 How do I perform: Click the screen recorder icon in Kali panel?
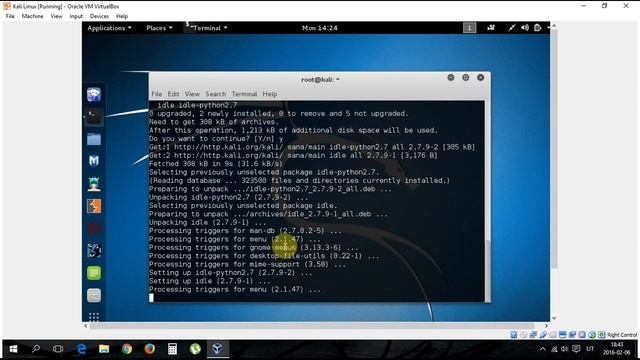[491, 28]
